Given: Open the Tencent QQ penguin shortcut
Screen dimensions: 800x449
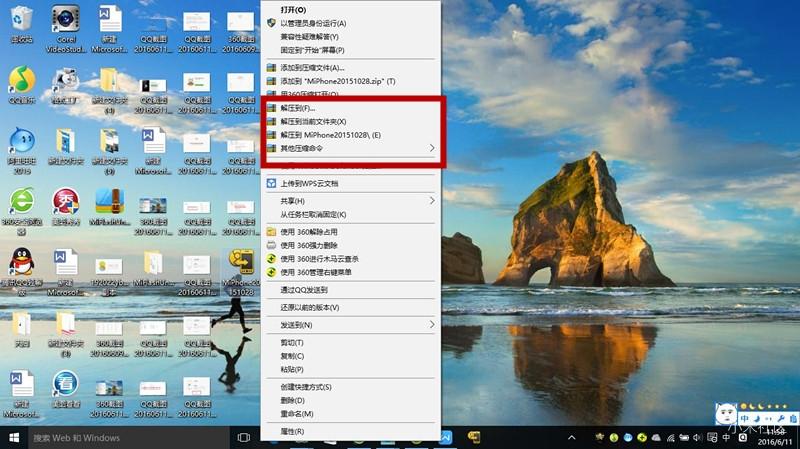Looking at the screenshot, I should point(21,272).
